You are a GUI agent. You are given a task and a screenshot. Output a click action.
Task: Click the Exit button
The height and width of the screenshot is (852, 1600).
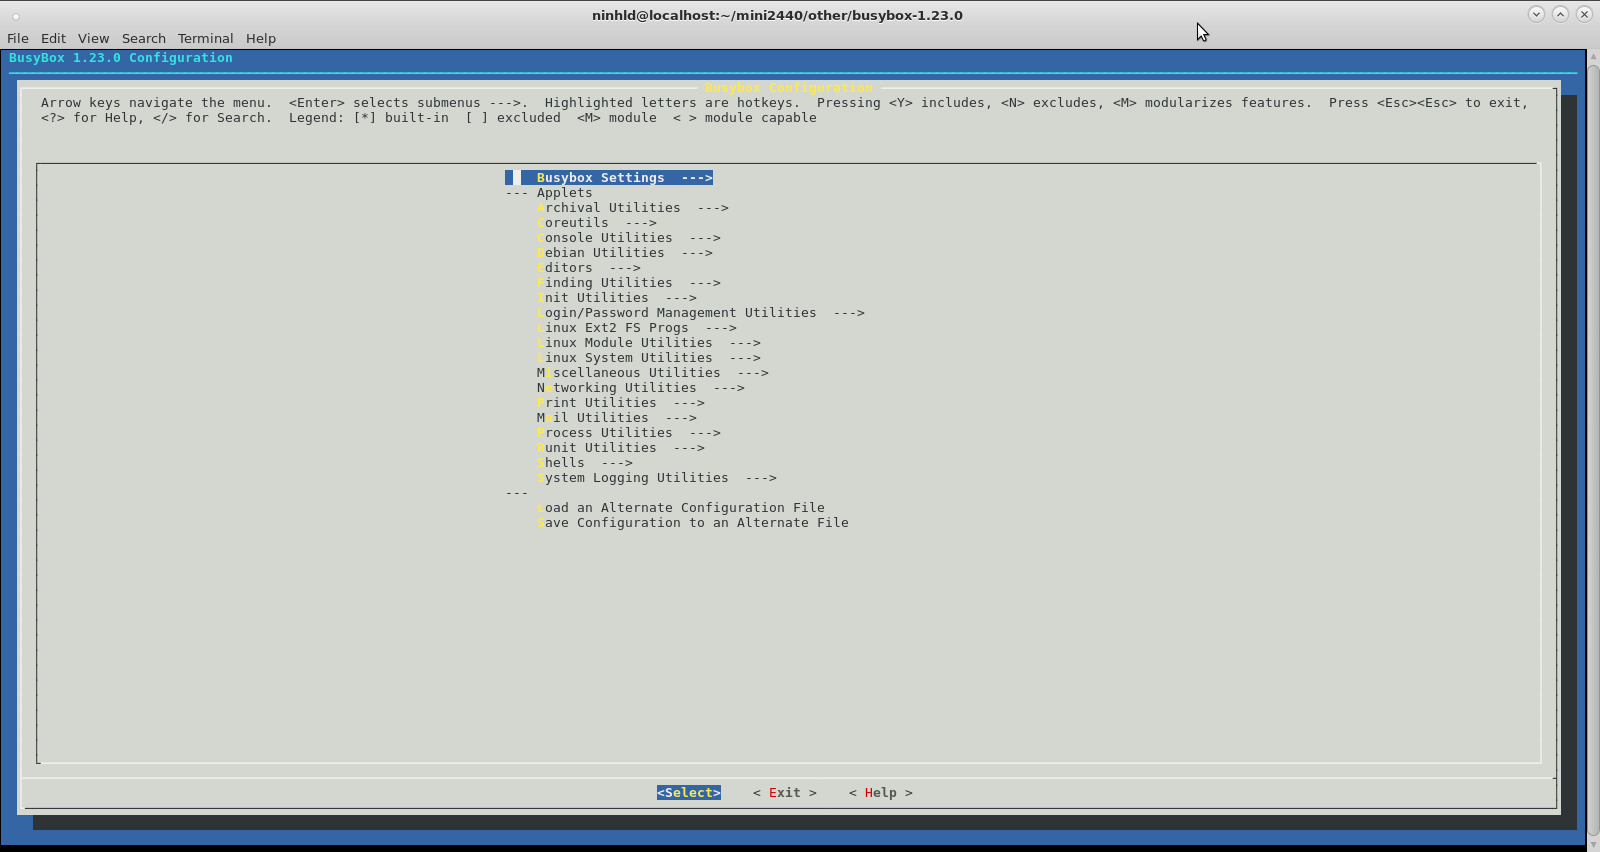pos(785,793)
